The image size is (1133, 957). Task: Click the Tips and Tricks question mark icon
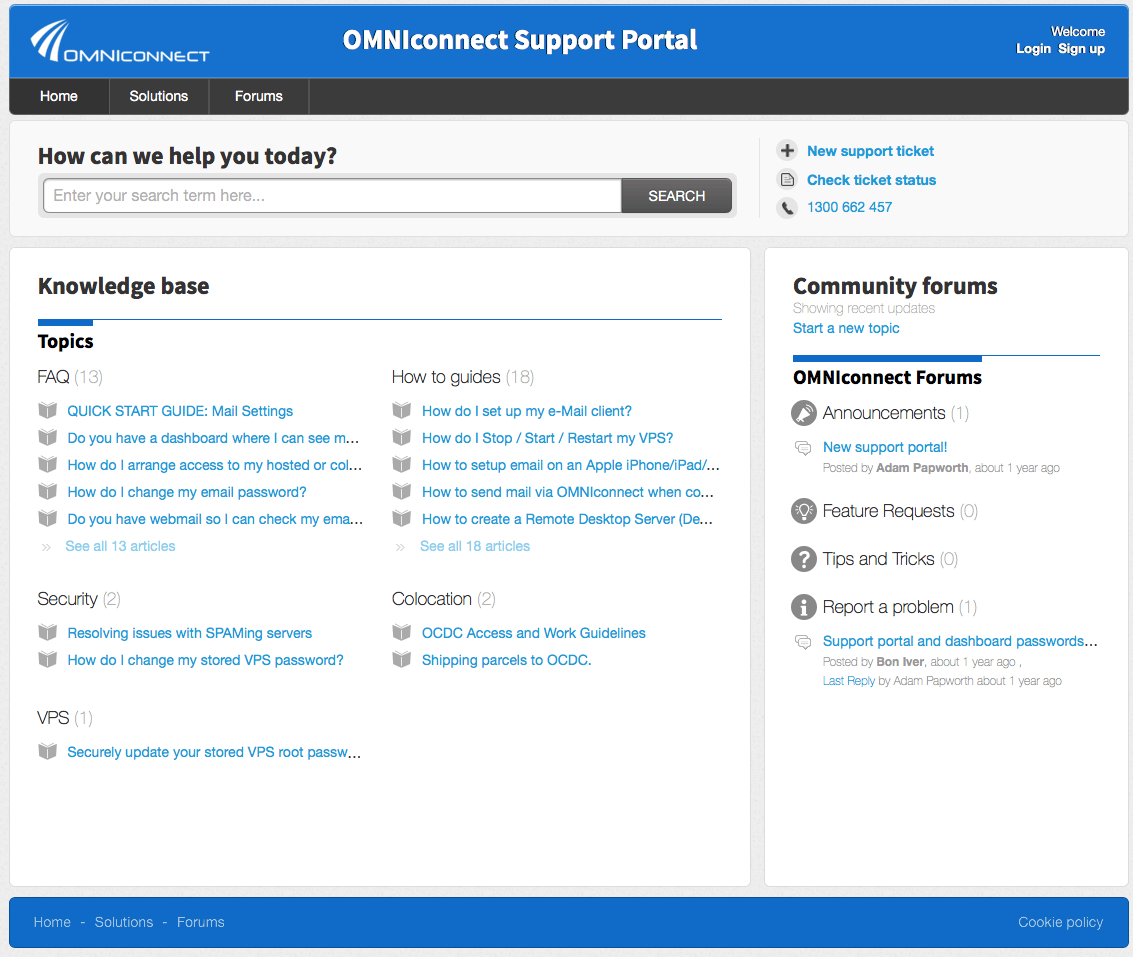tap(804, 559)
